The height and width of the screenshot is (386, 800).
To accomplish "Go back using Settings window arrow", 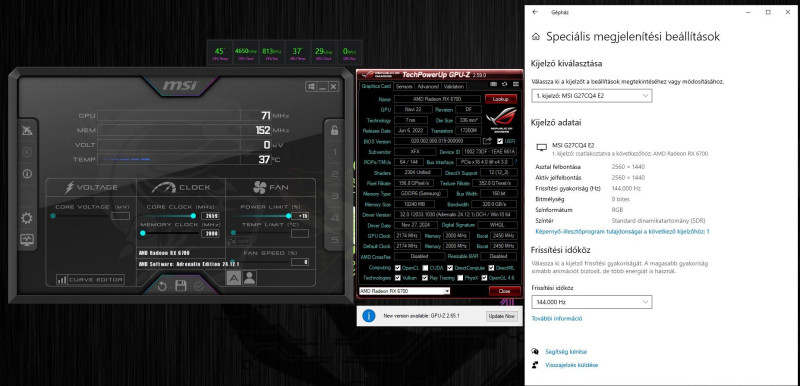I will 535,12.
